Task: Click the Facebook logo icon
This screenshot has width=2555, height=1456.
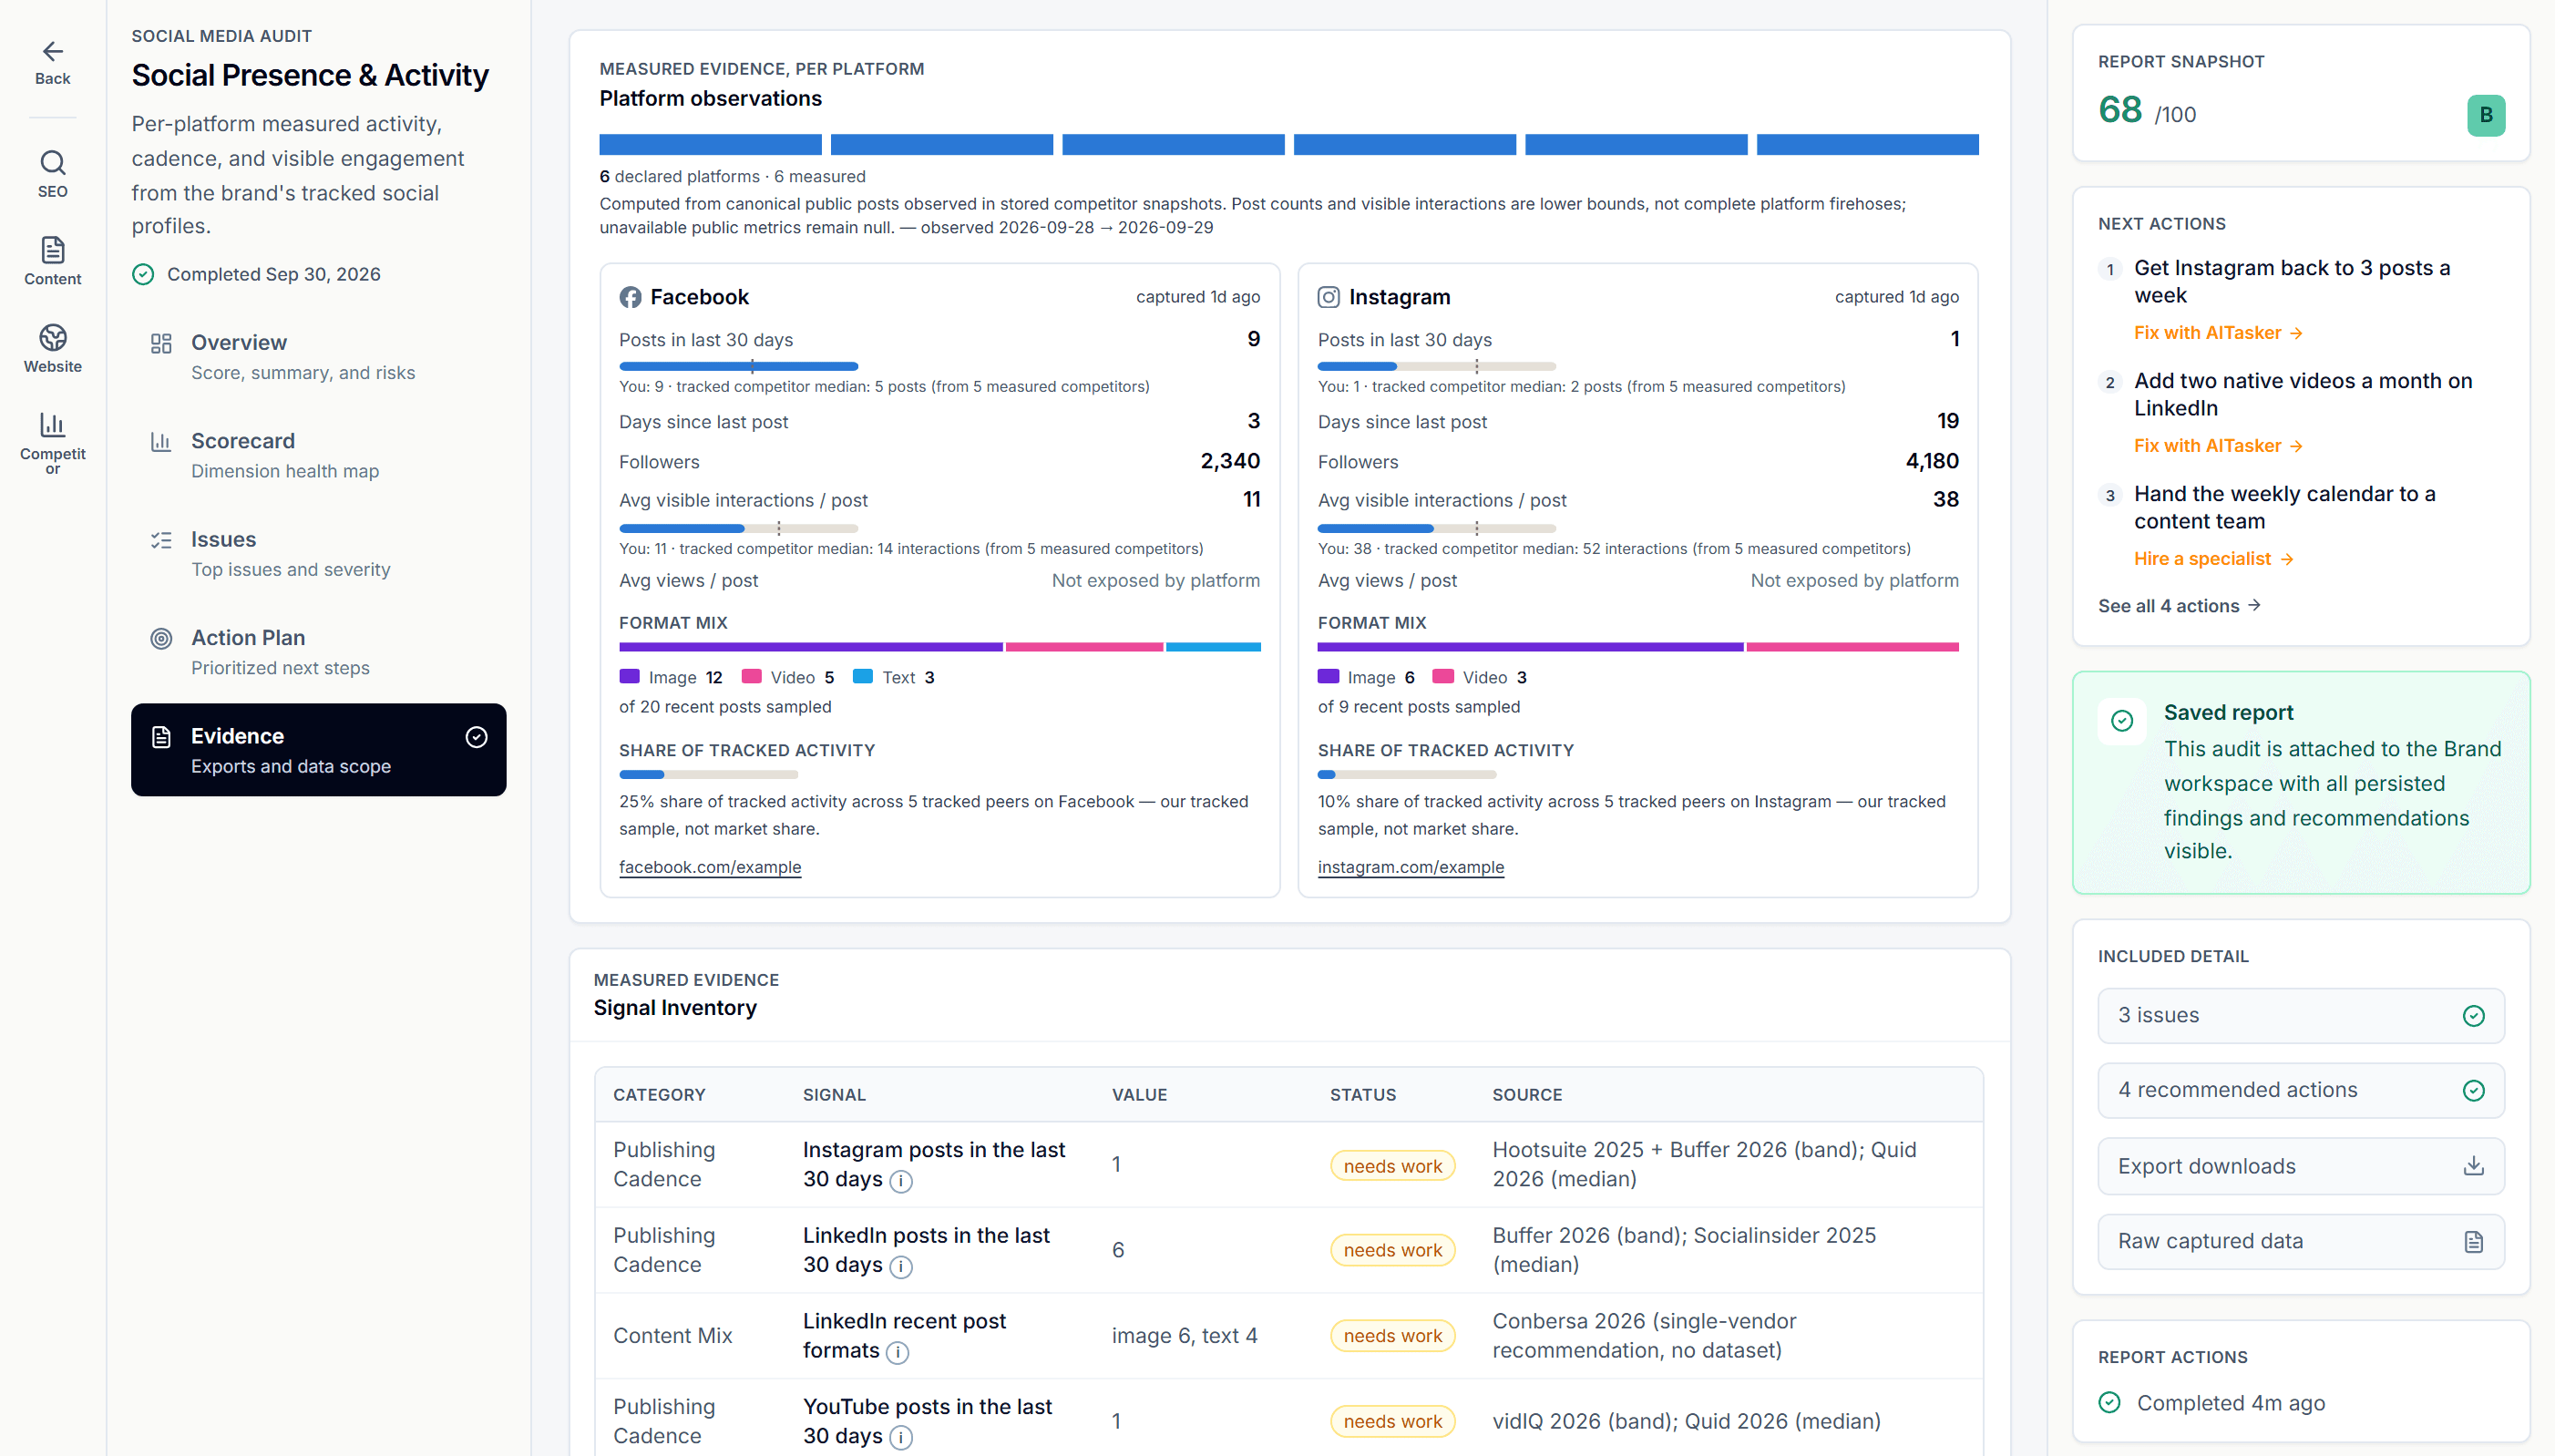Action: pyautogui.click(x=630, y=297)
